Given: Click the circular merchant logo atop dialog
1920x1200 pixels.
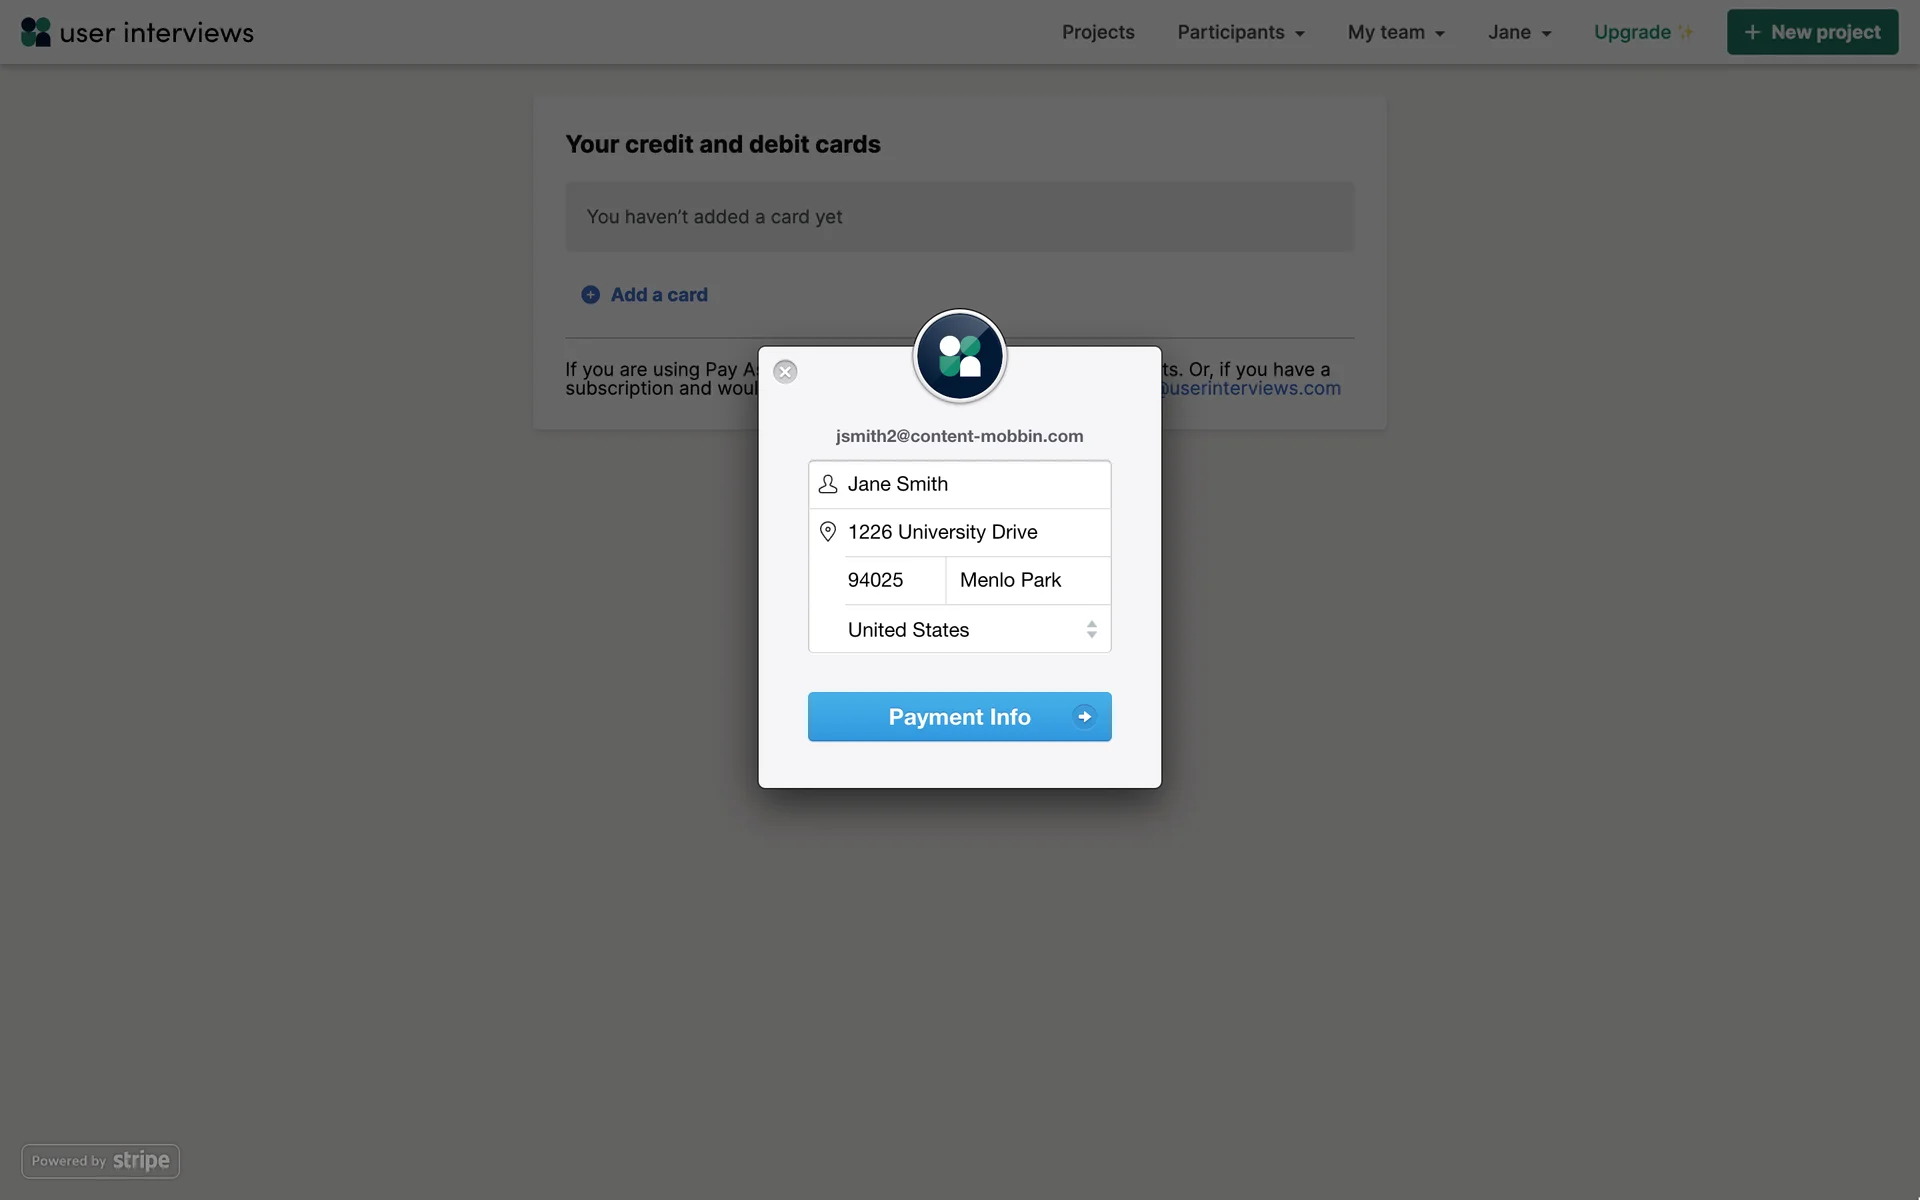Looking at the screenshot, I should point(960,356).
